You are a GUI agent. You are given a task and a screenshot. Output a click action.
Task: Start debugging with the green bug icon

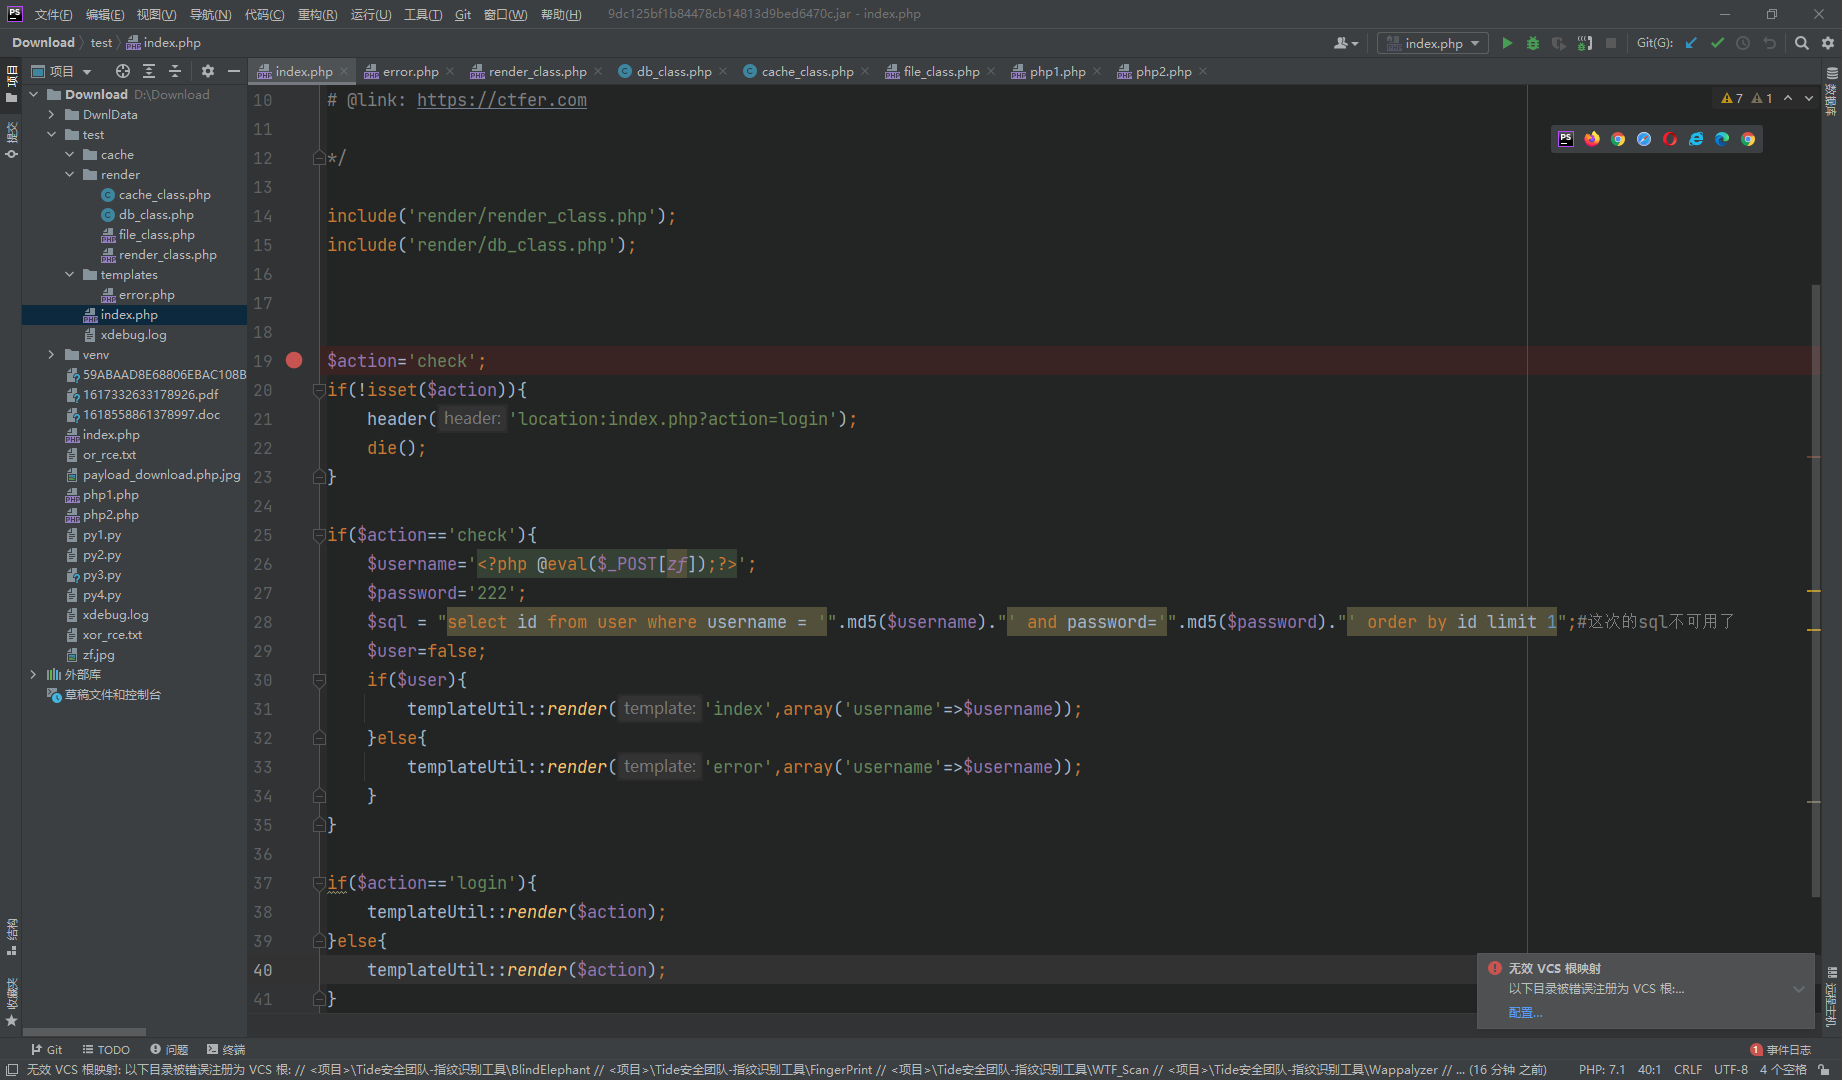coord(1532,43)
